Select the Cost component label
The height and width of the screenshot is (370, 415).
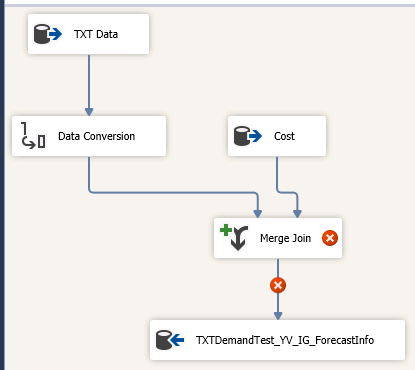pos(284,136)
